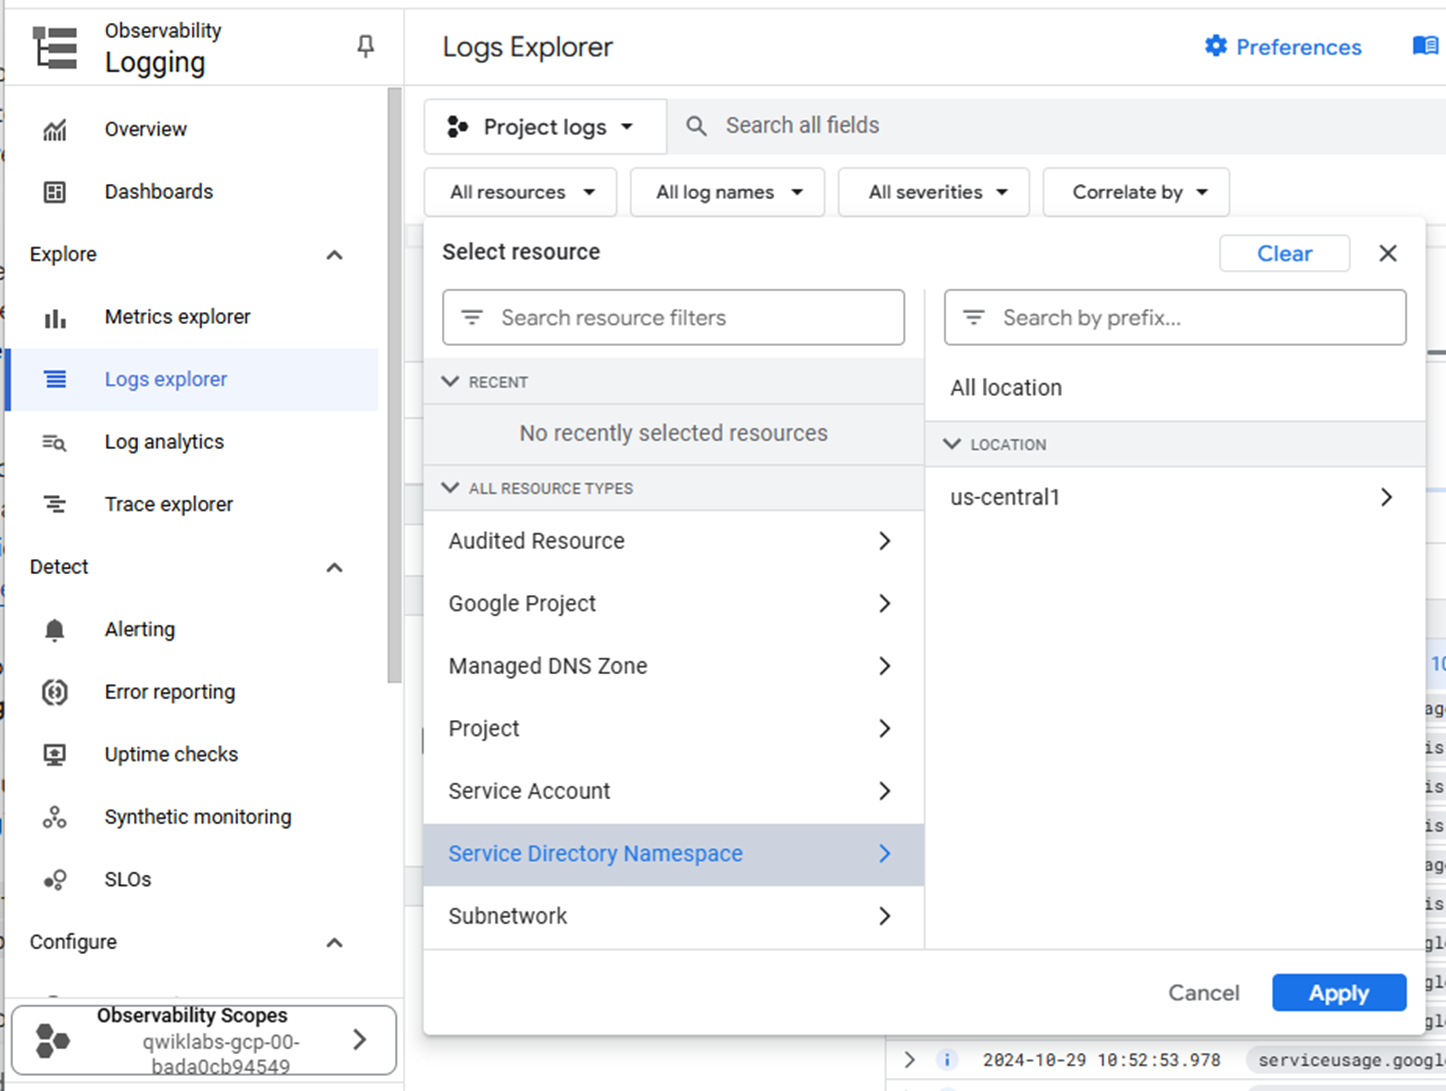The image size is (1446, 1091).
Task: Close the Select resource panel
Action: click(1388, 253)
